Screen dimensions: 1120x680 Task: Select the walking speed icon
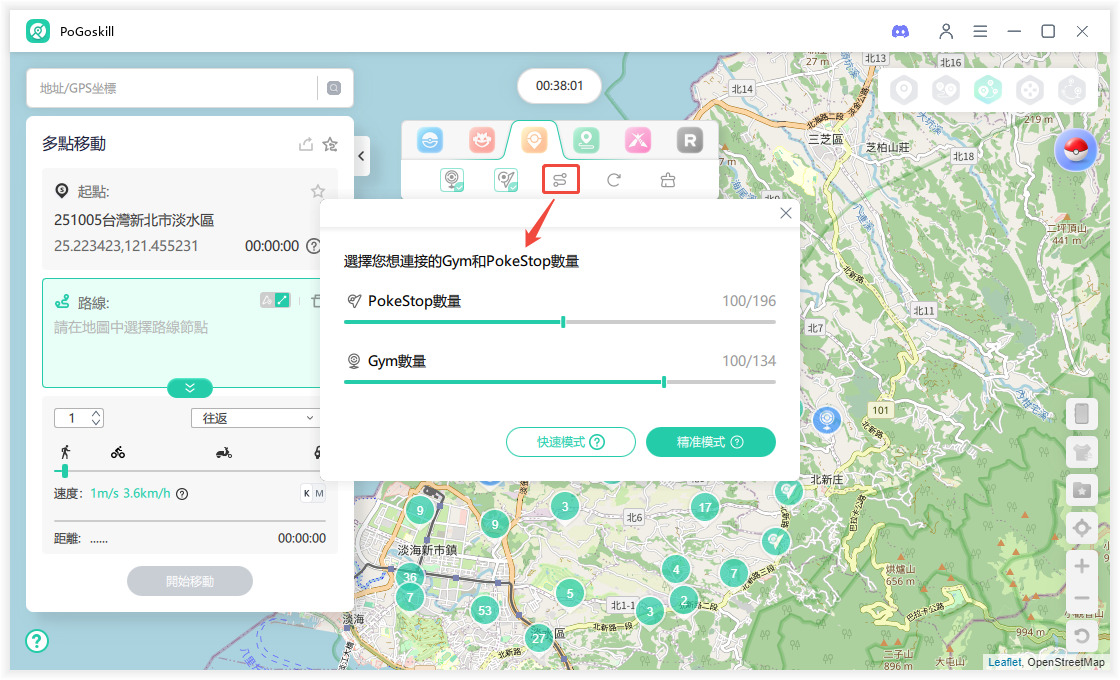tap(66, 452)
